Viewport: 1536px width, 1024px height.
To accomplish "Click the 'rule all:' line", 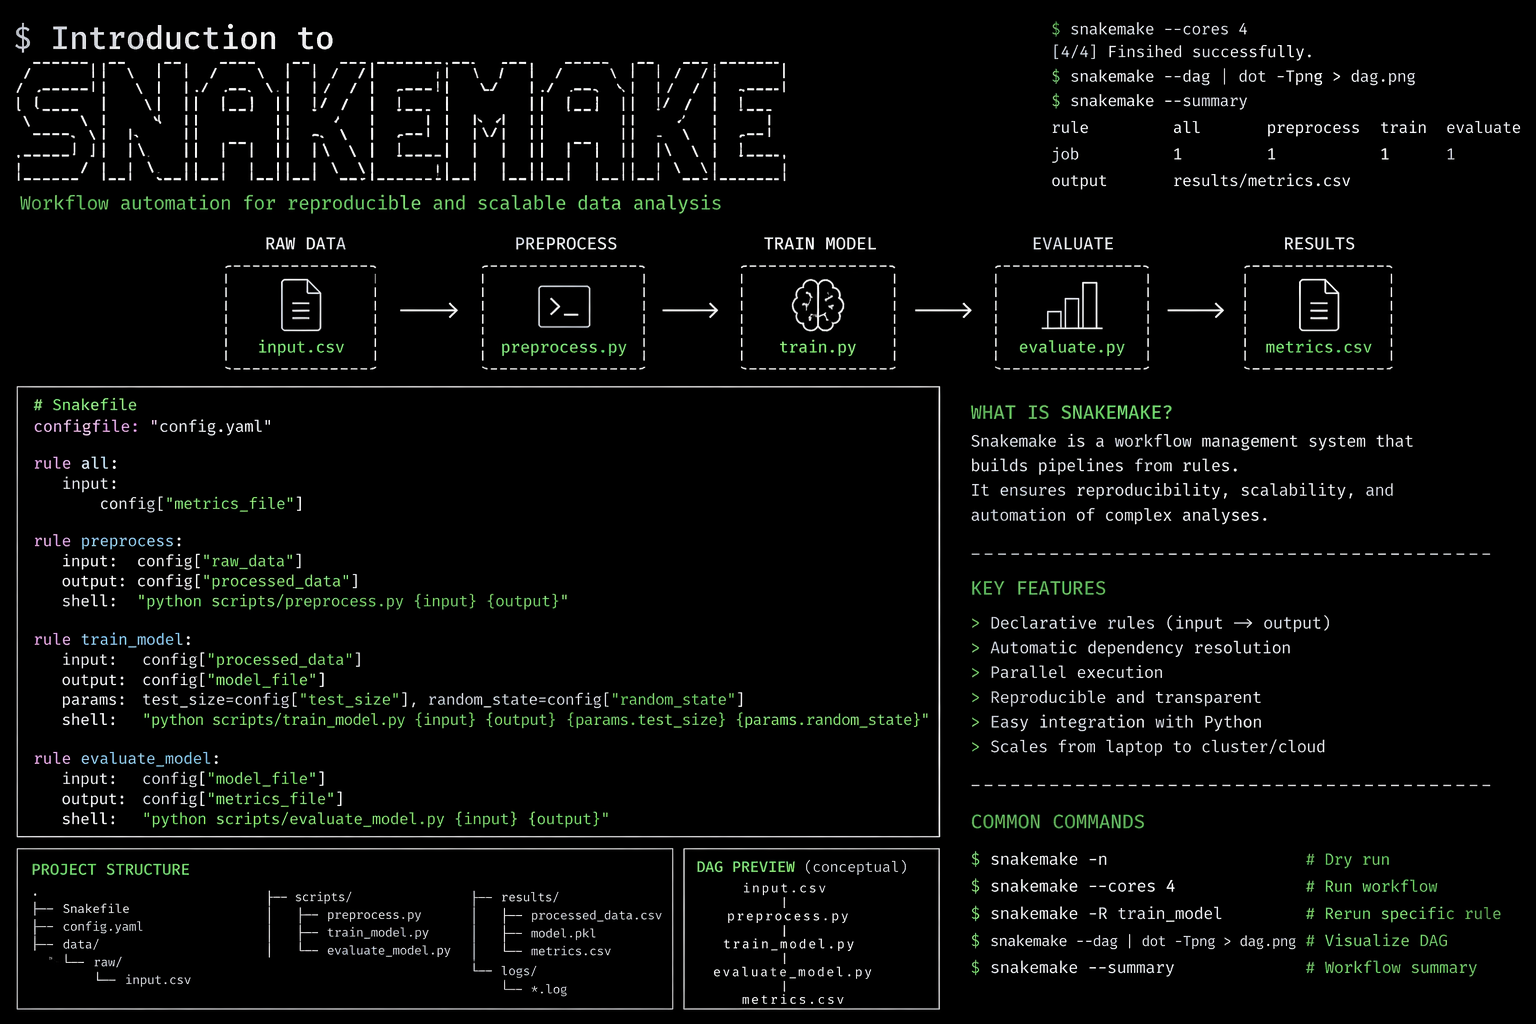I will (76, 464).
